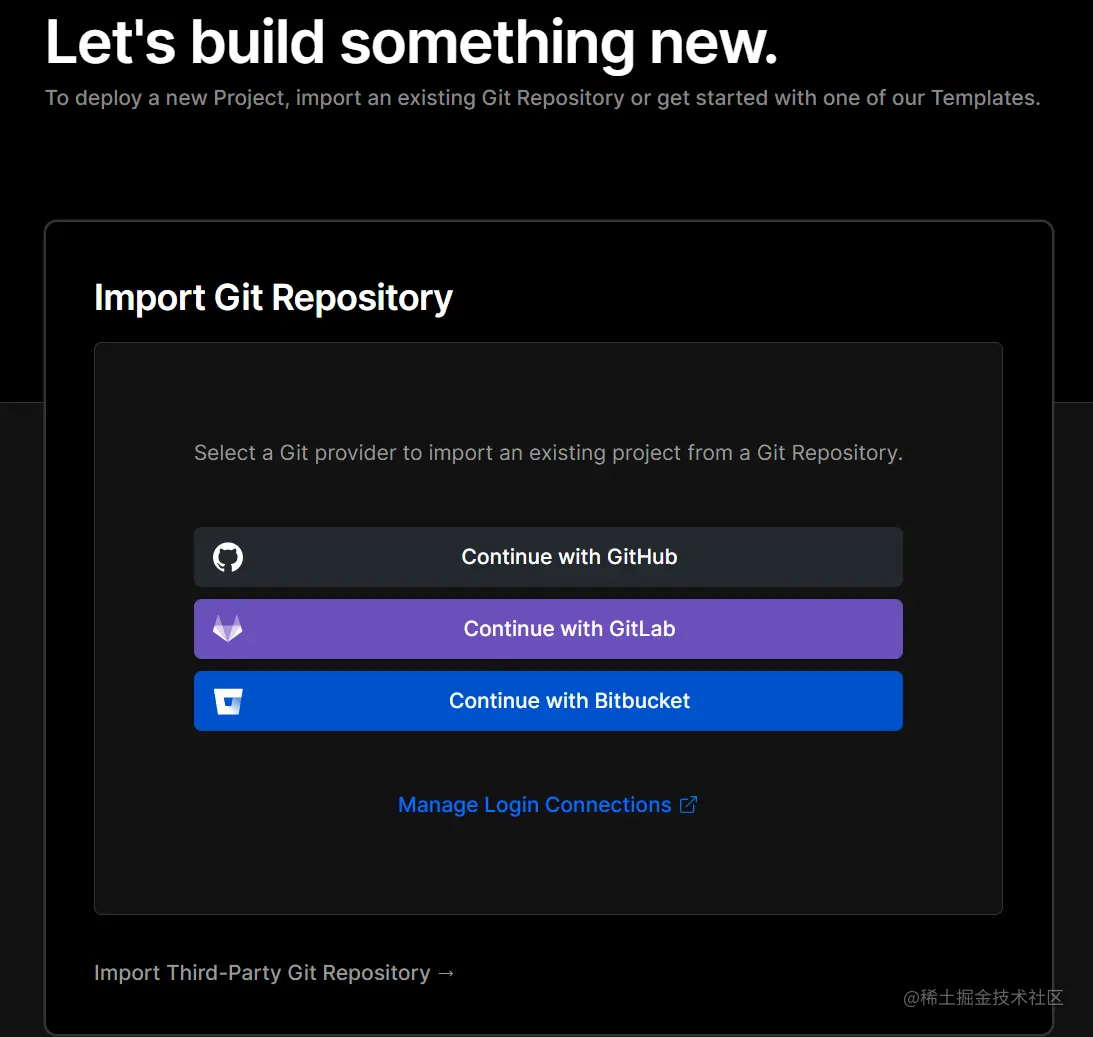1093x1037 pixels.
Task: Click the external link icon beside Manage Login Connections
Action: point(688,805)
